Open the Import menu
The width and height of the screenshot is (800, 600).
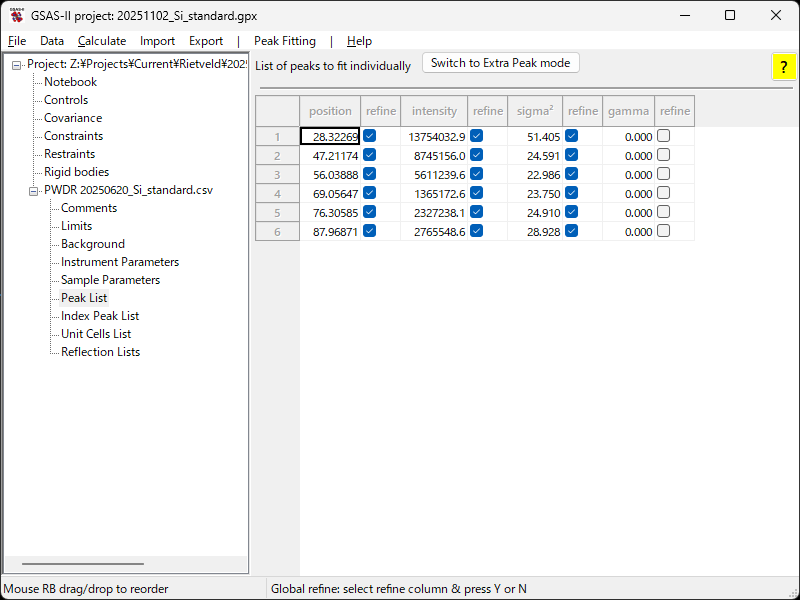click(x=157, y=41)
